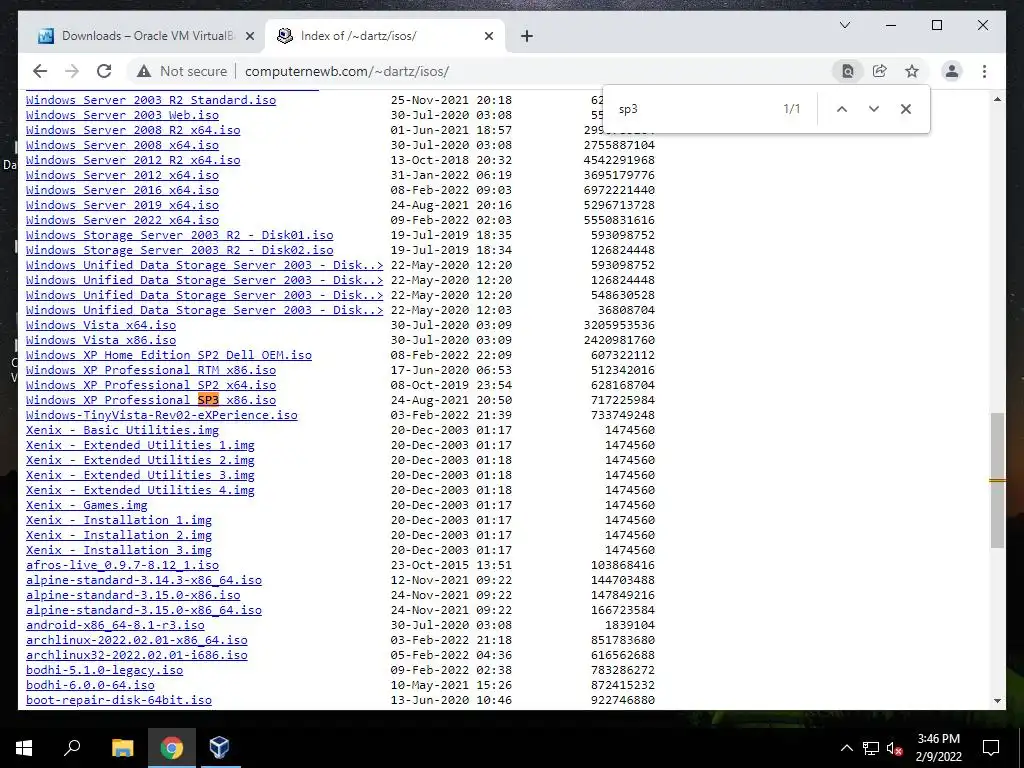Open Windows XP Professional SP2 x64.iso
The width and height of the screenshot is (1024, 768).
tap(151, 385)
